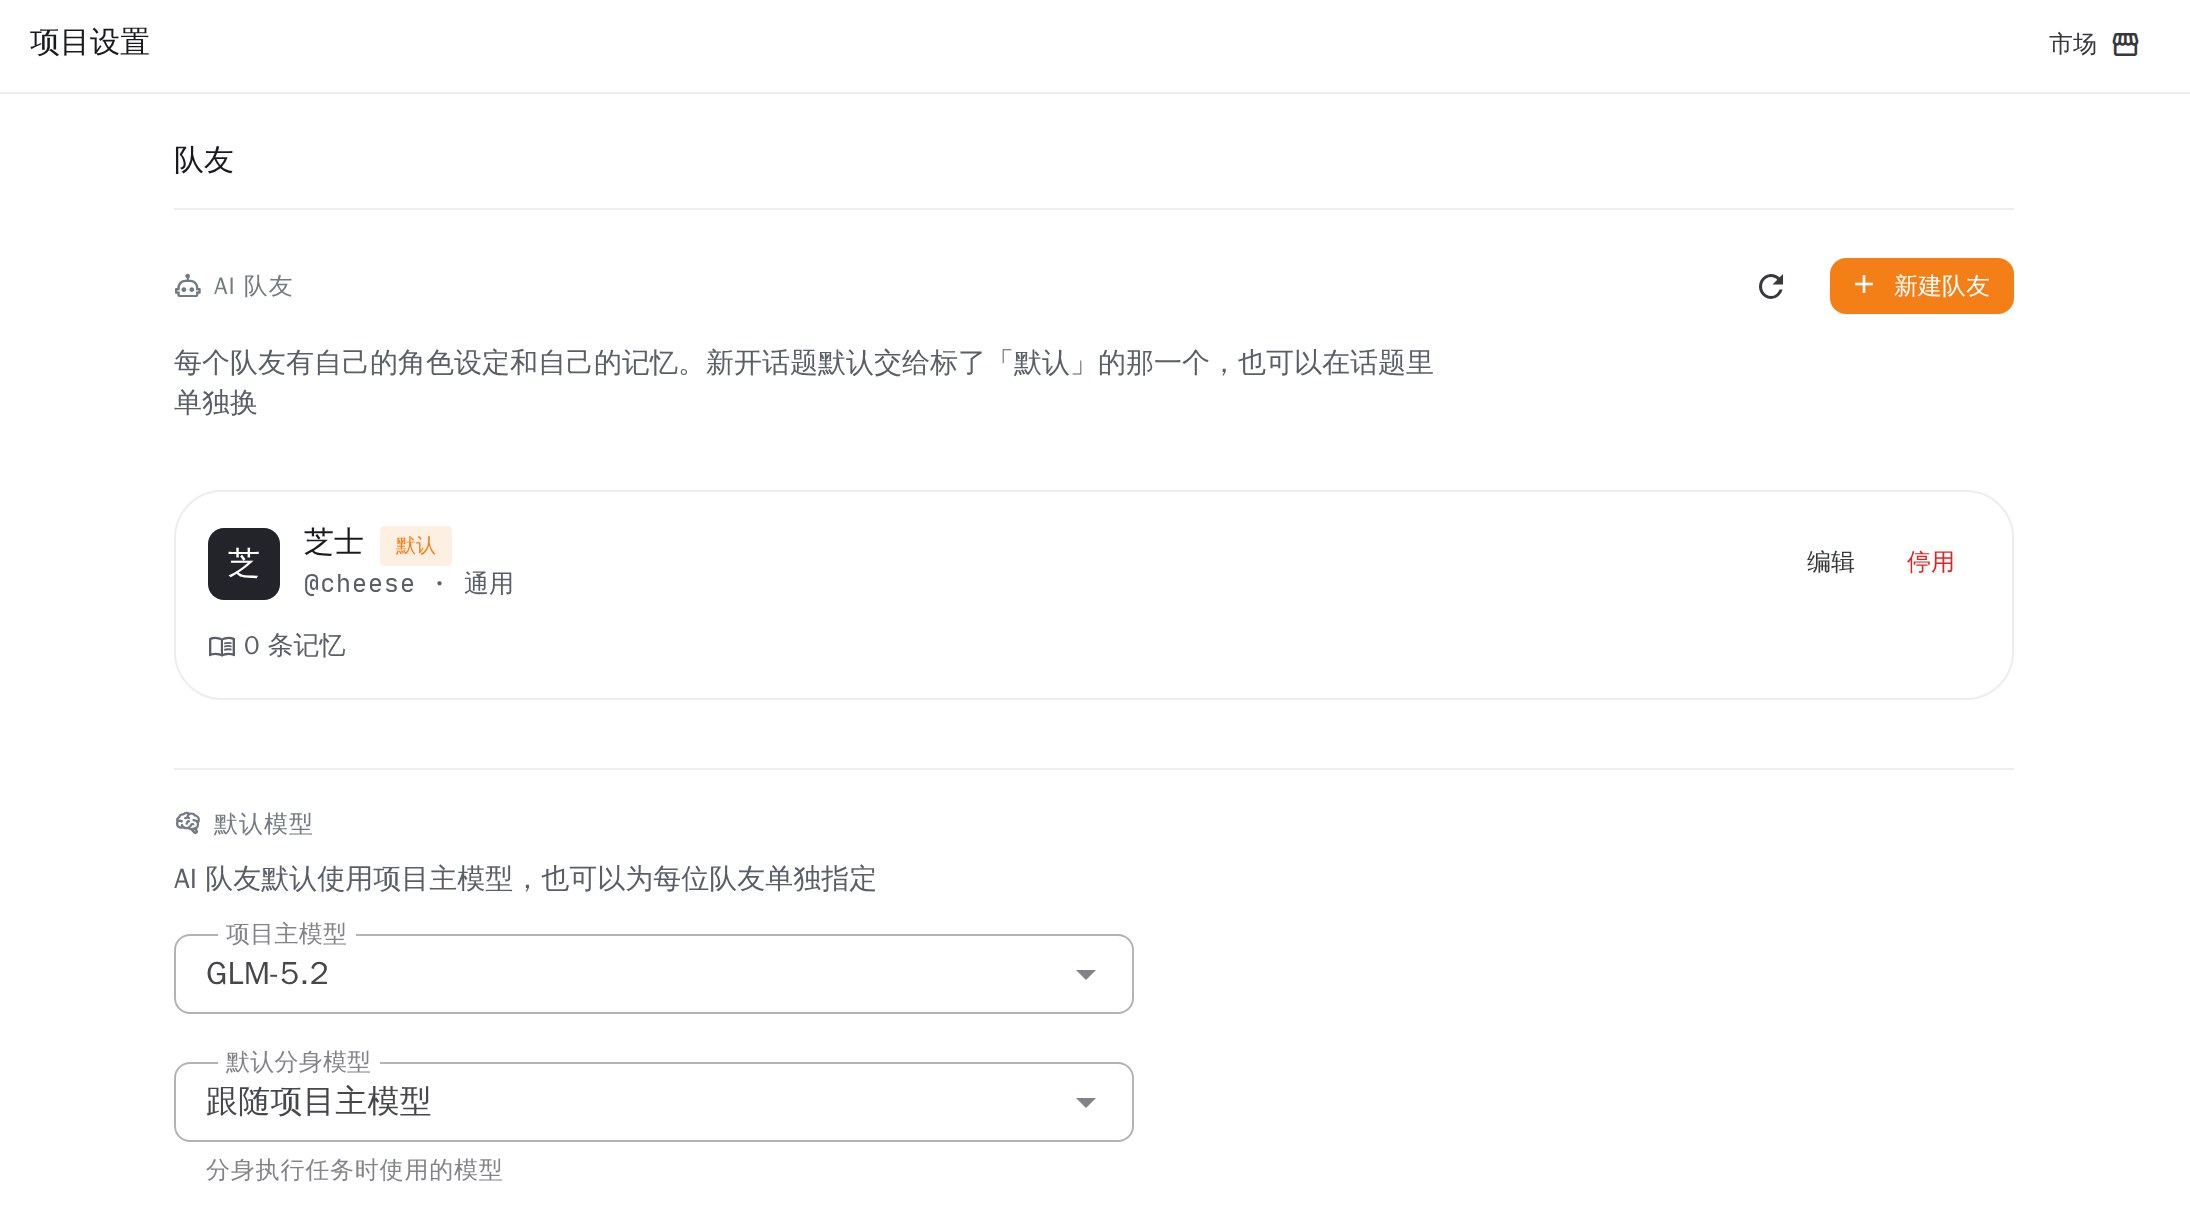This screenshot has height=1232, width=2190.
Task: Click the 通用 role label
Action: [x=489, y=584]
